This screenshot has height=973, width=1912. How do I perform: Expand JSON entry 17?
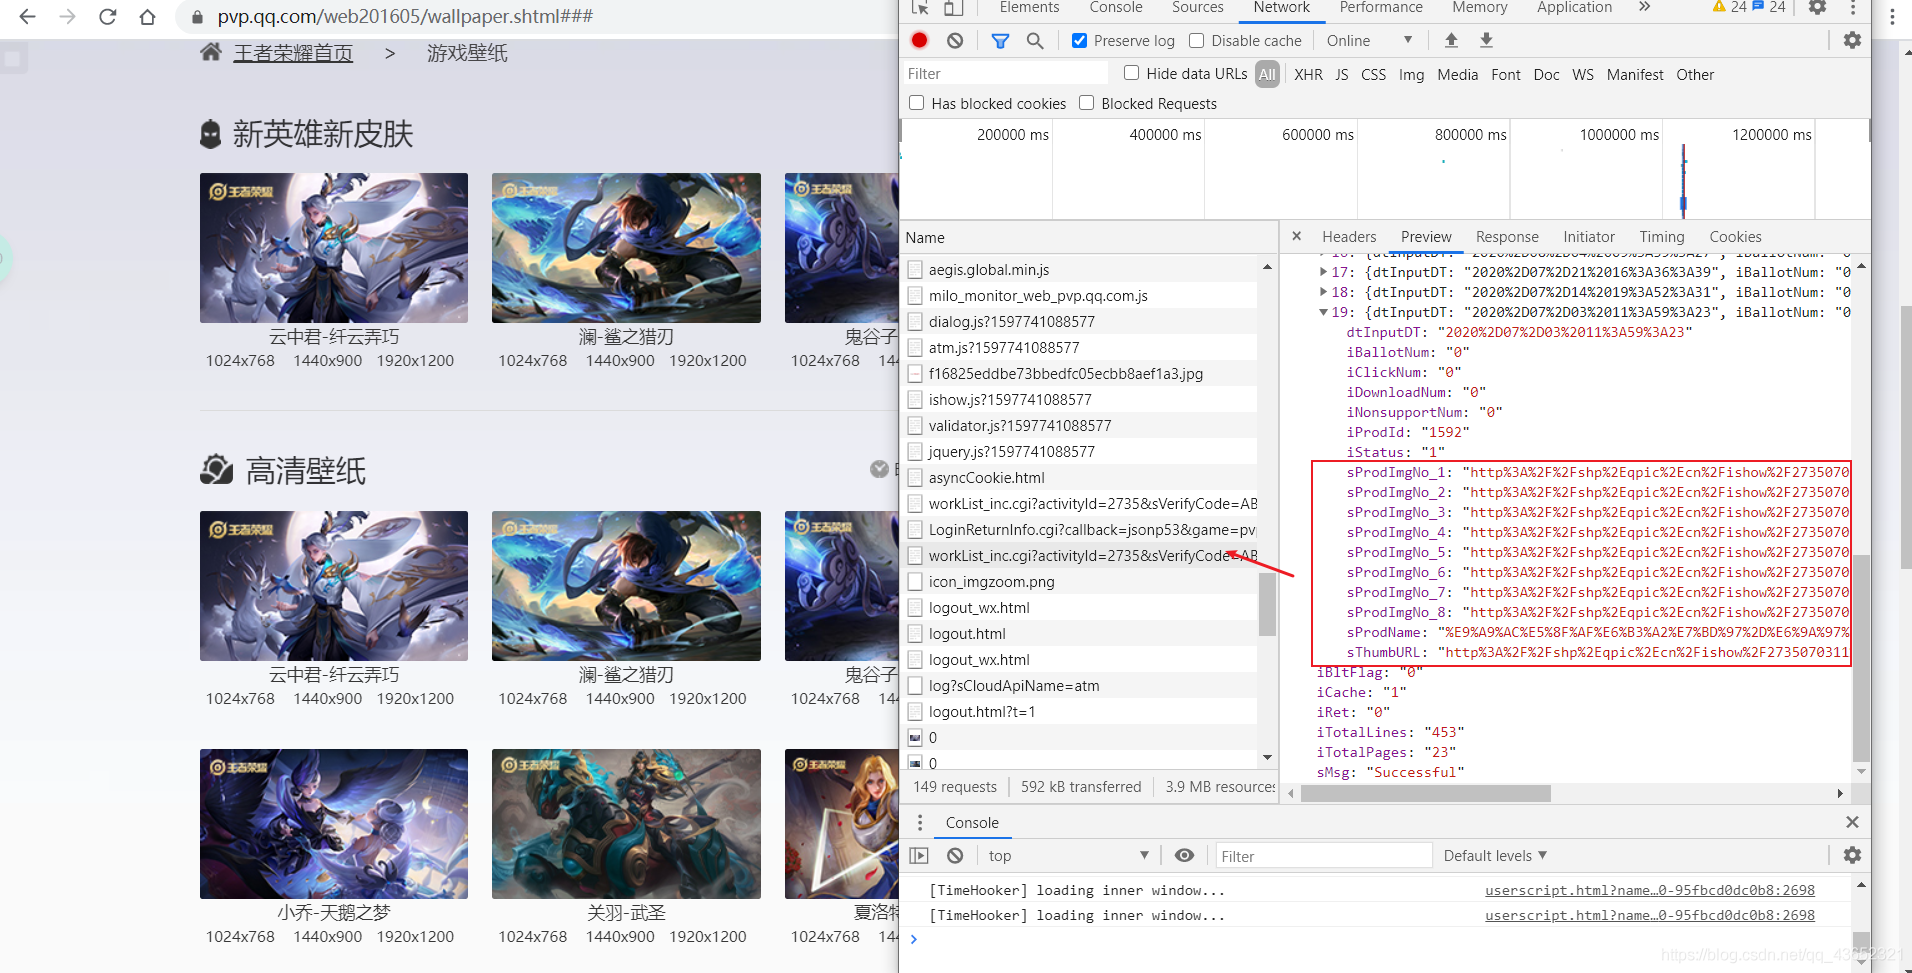[x=1323, y=271]
